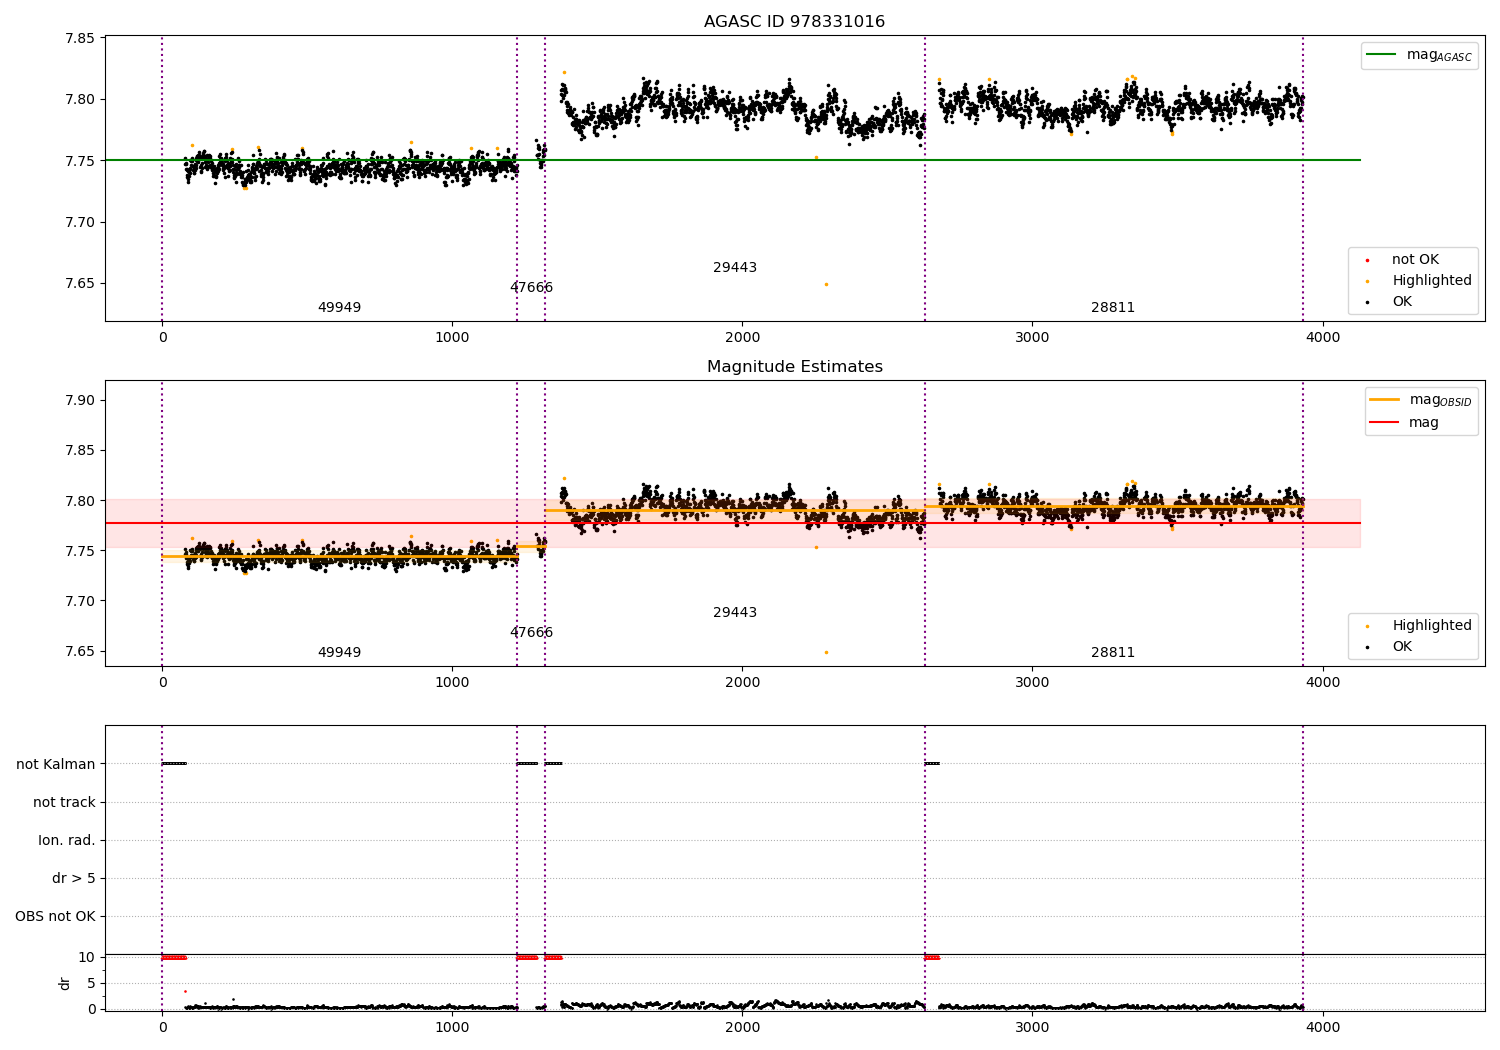1500x1050 pixels.
Task: Click the 'dr' y-axis label
Action: [65, 983]
